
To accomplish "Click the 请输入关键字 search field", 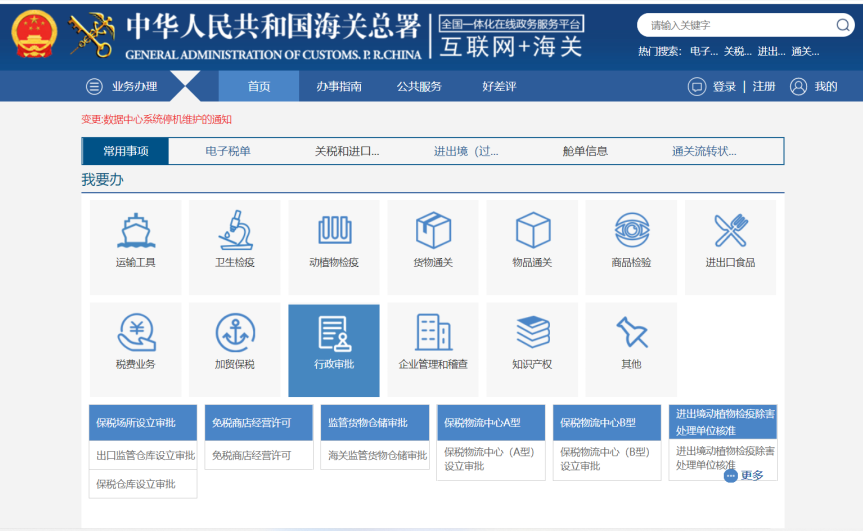I will (735, 25).
